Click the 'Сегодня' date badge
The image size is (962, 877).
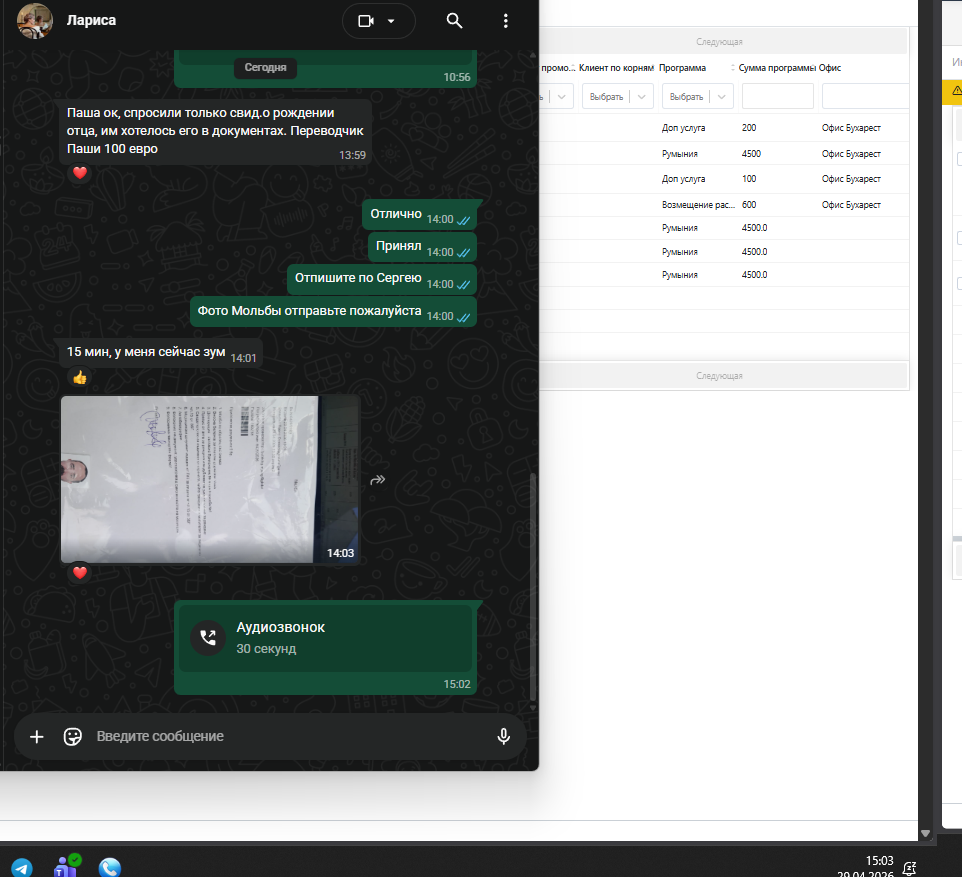[x=265, y=68]
